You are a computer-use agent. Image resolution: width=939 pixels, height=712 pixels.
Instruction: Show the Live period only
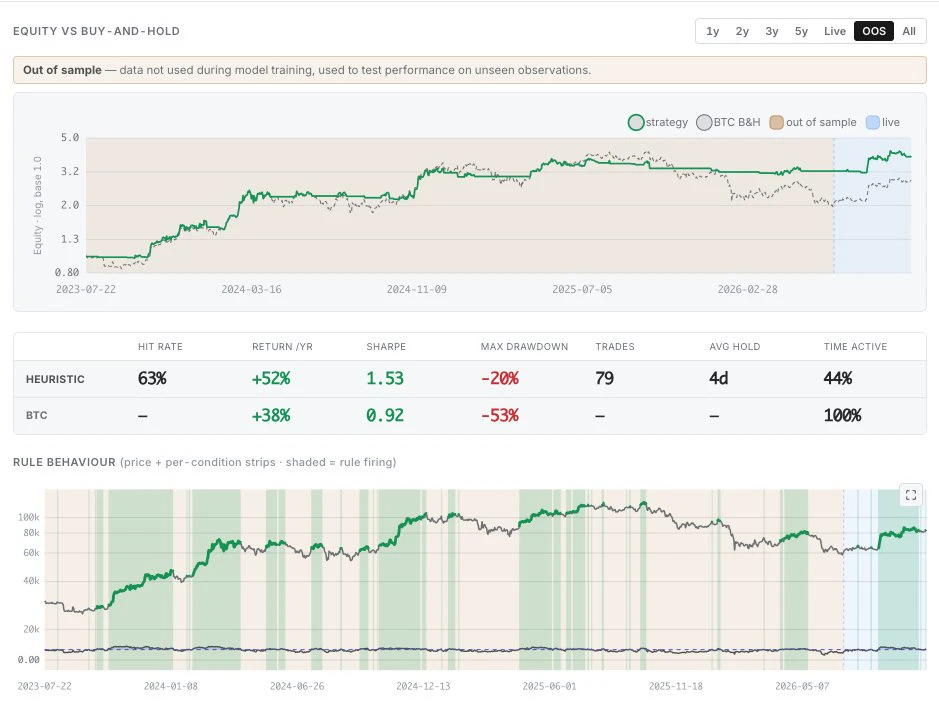point(834,31)
